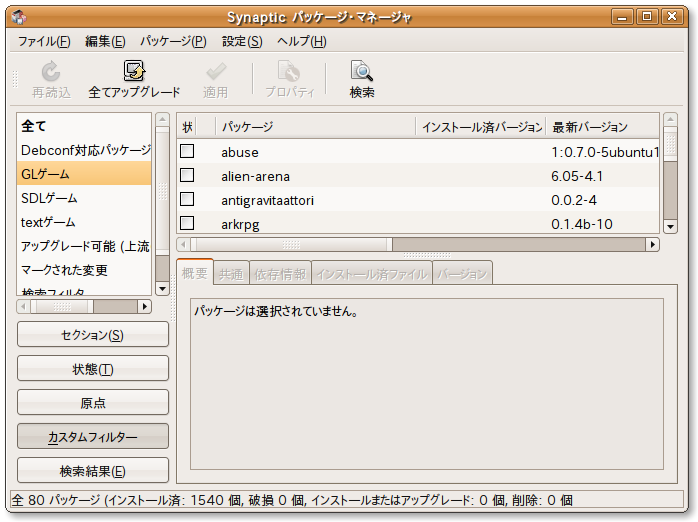Open the ヘルプ(H) menu
This screenshot has width=698, height=522.
point(302,41)
